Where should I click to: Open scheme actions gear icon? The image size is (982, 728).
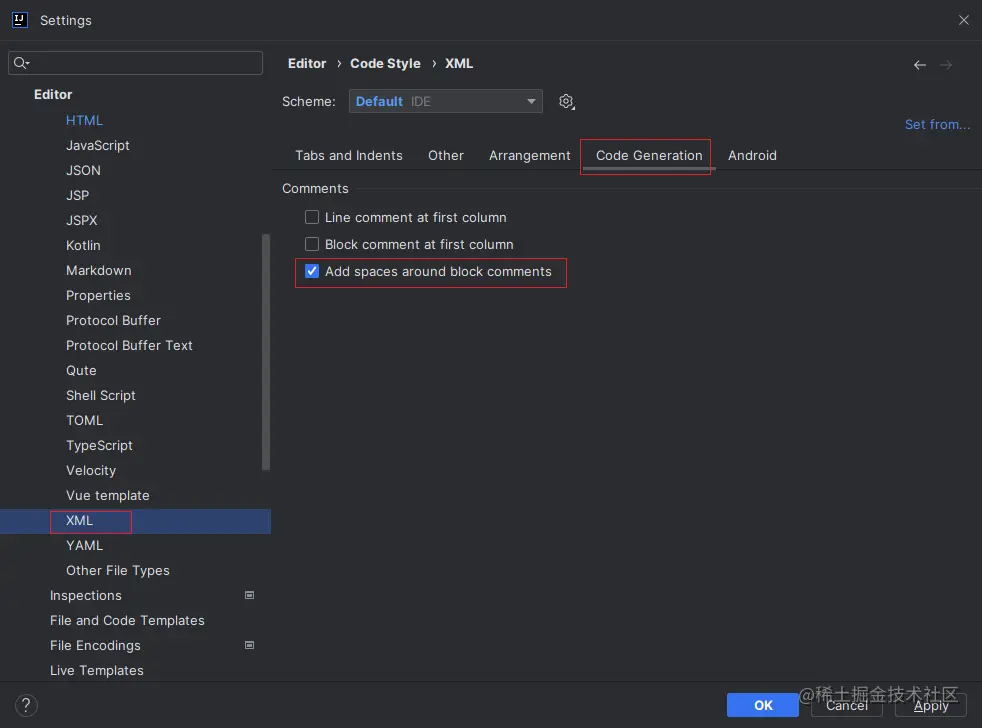pos(566,101)
